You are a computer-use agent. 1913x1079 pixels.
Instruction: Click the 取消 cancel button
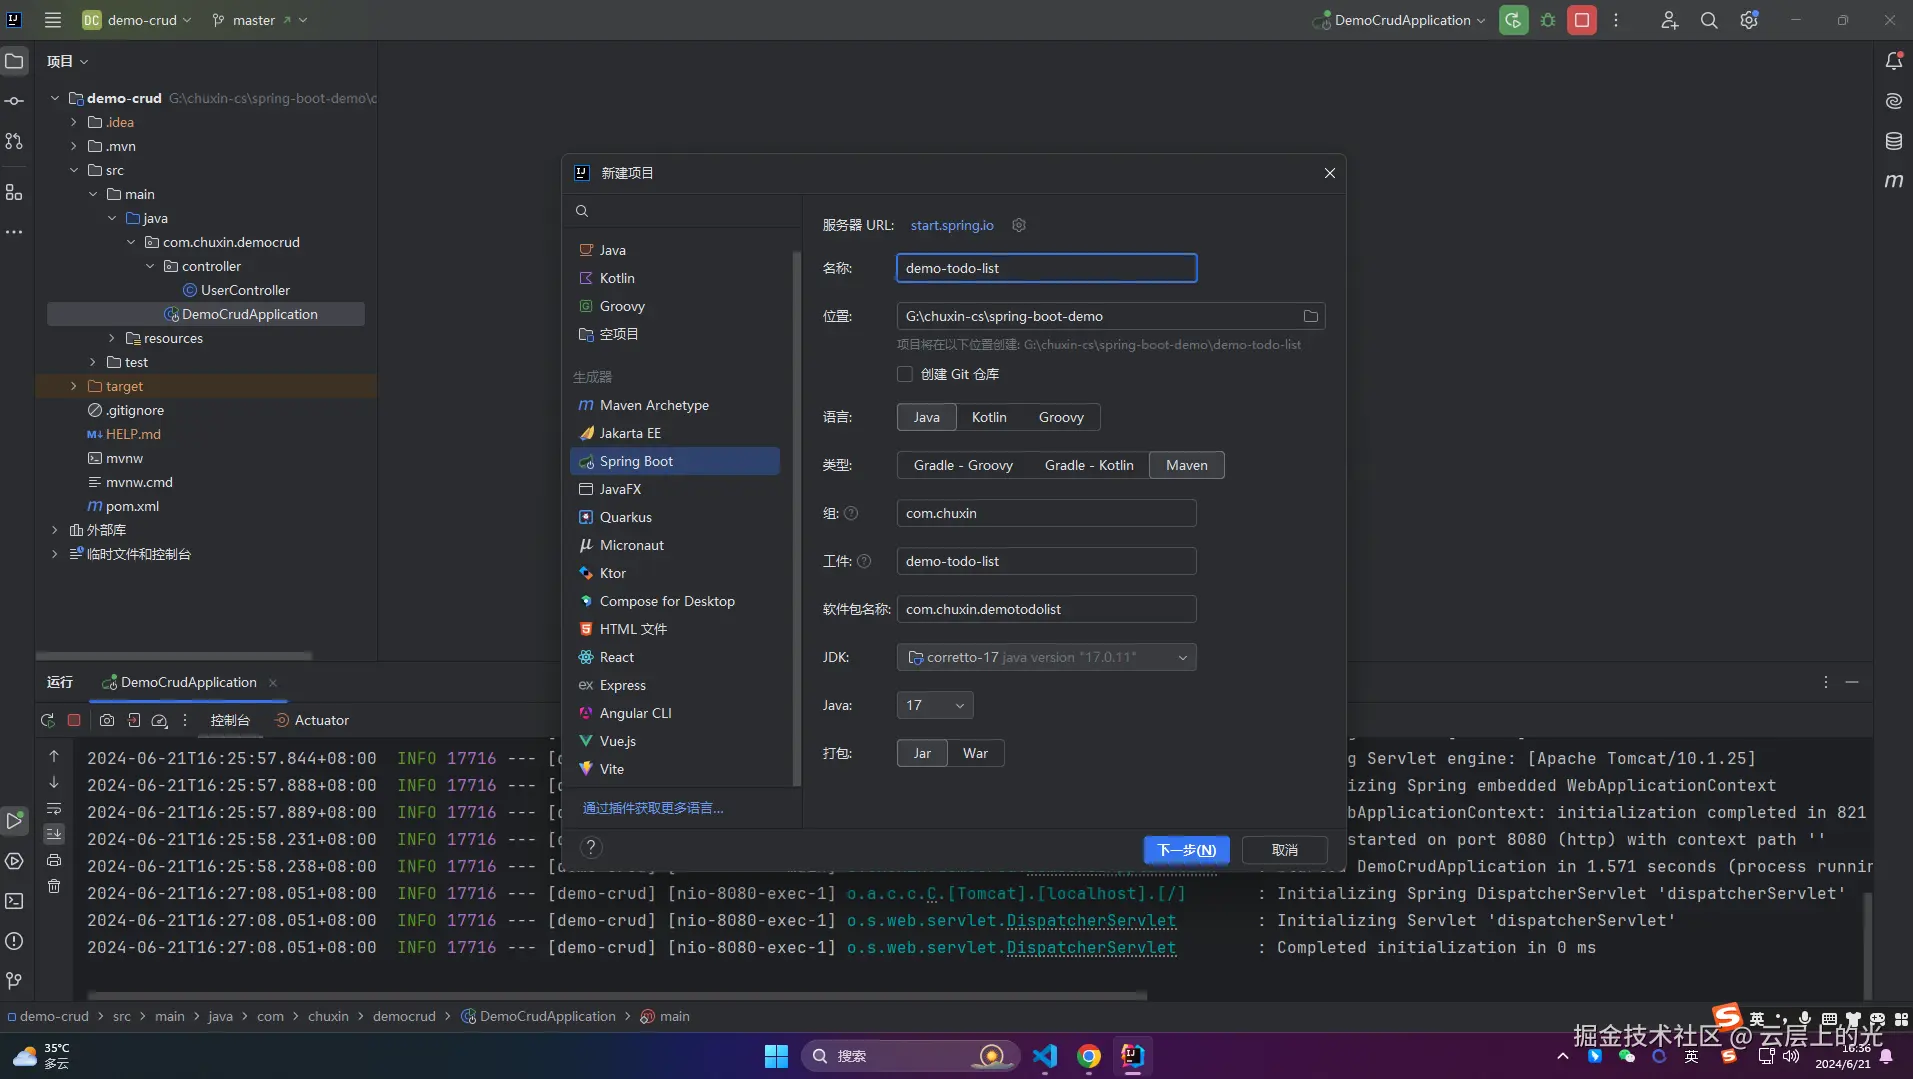click(1284, 850)
